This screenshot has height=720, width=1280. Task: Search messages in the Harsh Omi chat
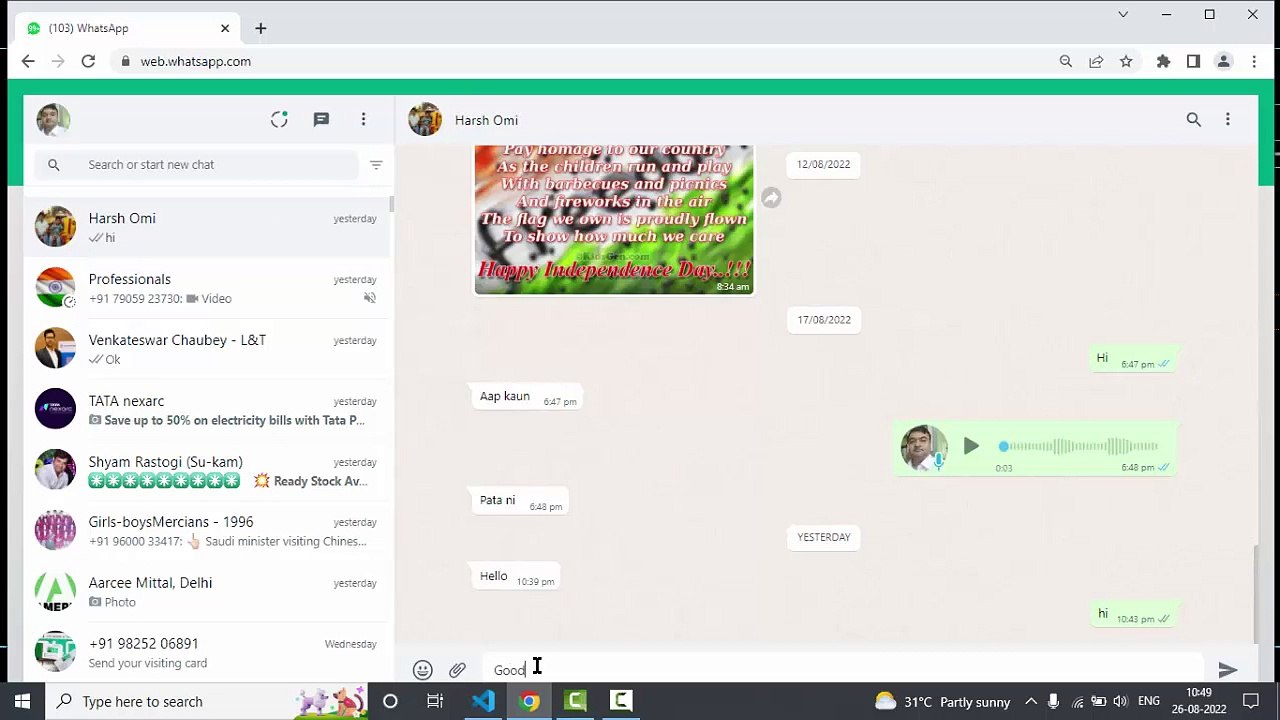click(x=1193, y=119)
